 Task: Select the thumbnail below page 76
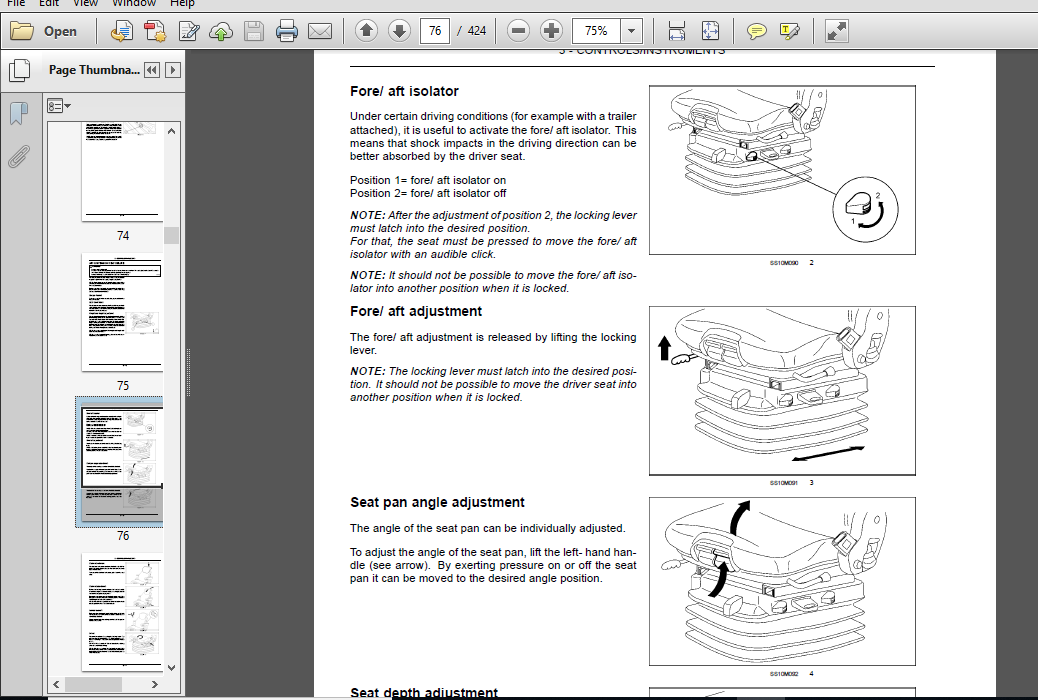tap(122, 613)
